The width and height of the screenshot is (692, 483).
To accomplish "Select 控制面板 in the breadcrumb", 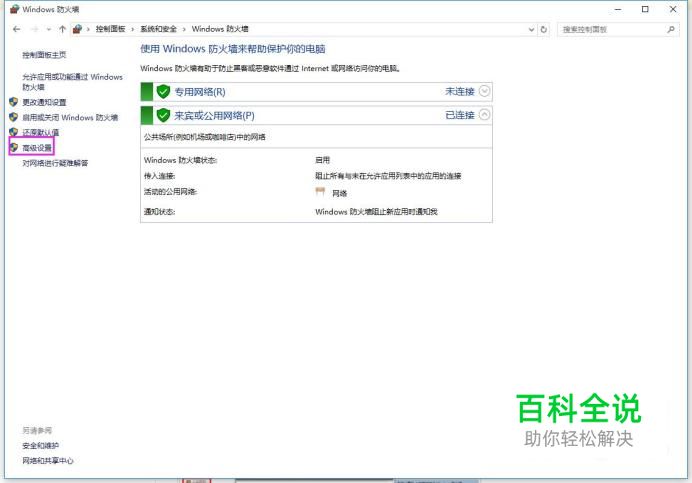I will (110, 29).
